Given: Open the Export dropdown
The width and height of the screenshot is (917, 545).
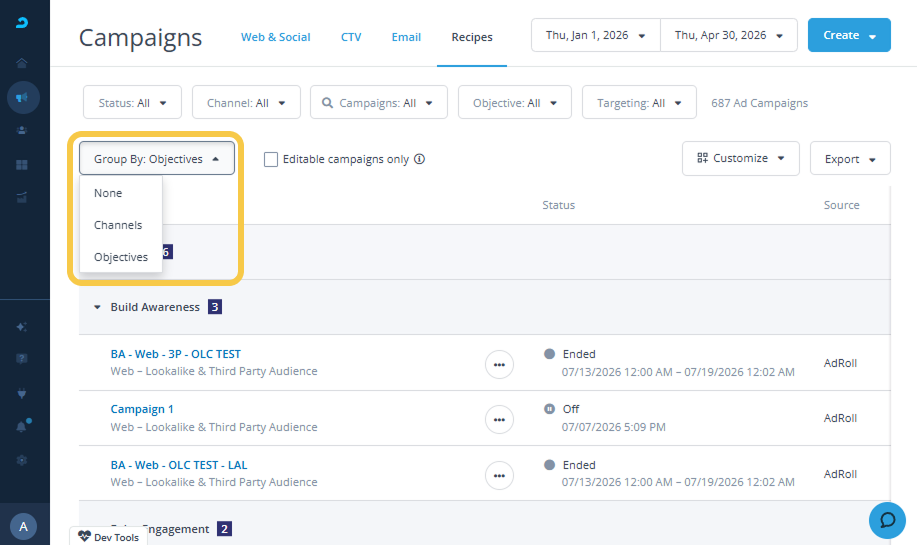Looking at the screenshot, I should point(850,158).
